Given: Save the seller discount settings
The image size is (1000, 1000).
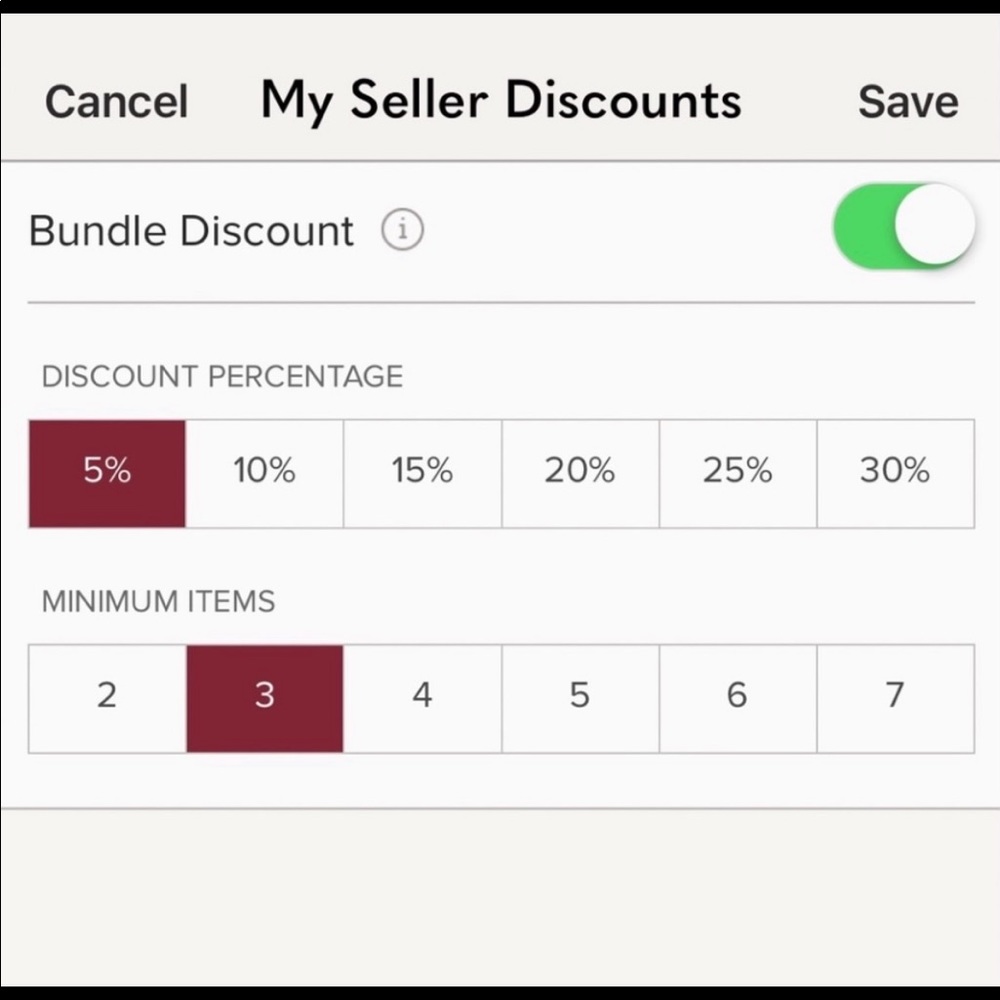Looking at the screenshot, I should 907,102.
